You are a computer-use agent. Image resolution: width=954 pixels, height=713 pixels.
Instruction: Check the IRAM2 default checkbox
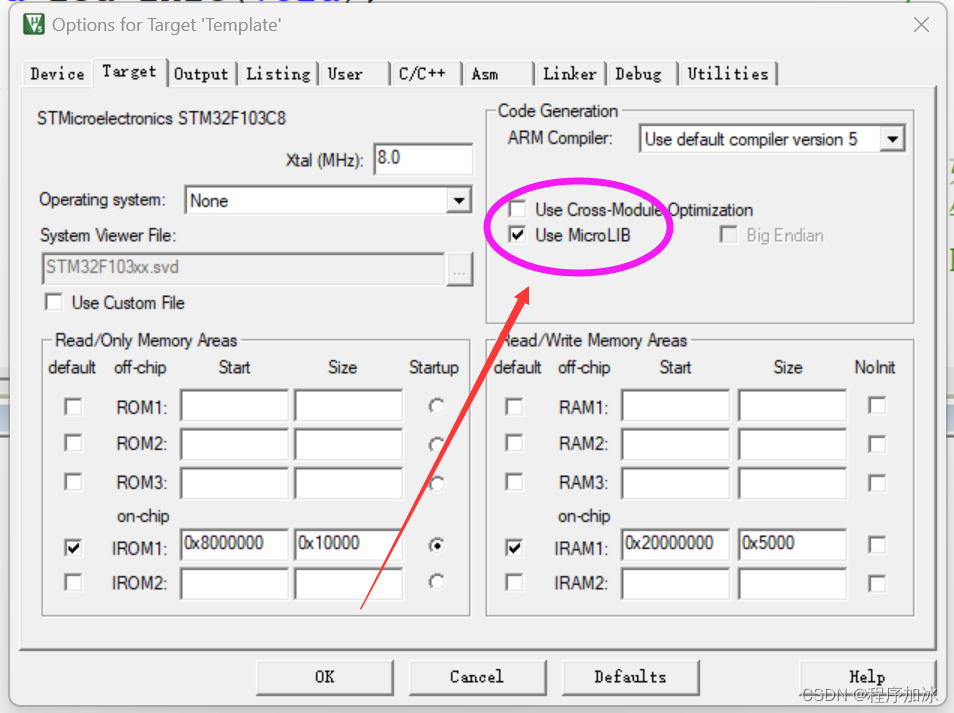(x=514, y=583)
